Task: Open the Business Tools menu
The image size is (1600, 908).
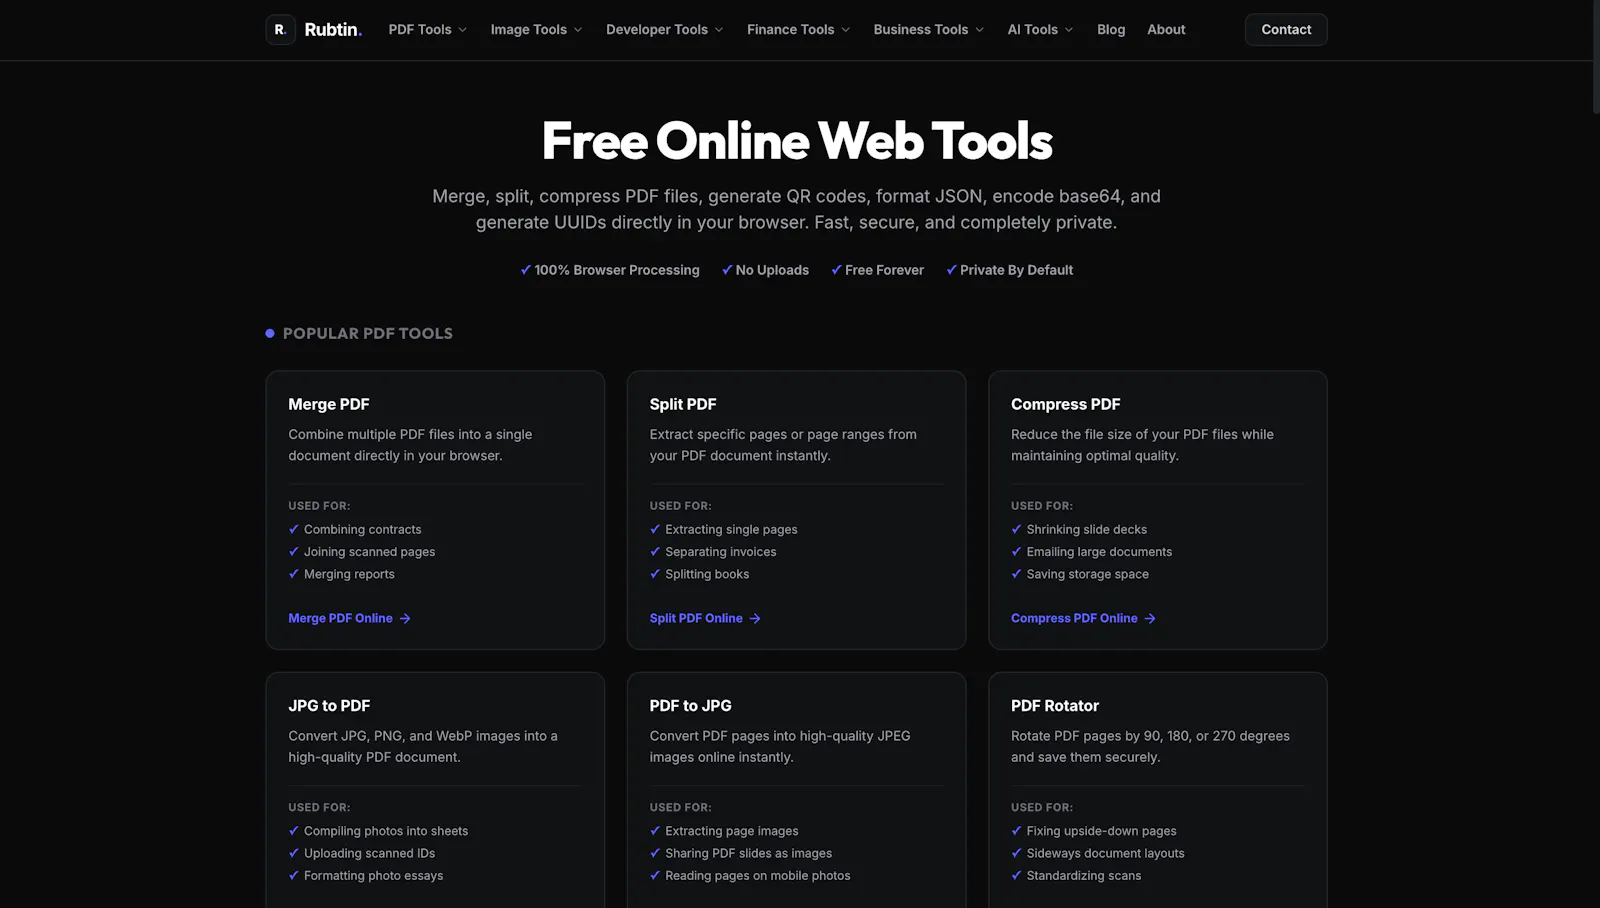Action: coord(928,30)
